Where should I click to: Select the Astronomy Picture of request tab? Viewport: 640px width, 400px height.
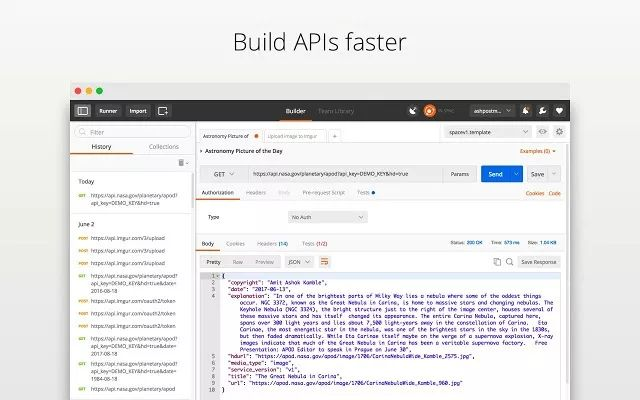tap(231, 136)
